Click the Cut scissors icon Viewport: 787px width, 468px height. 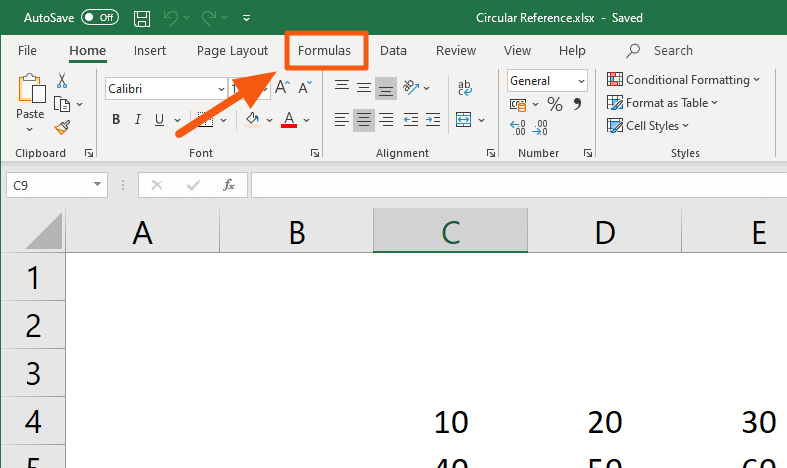[62, 81]
